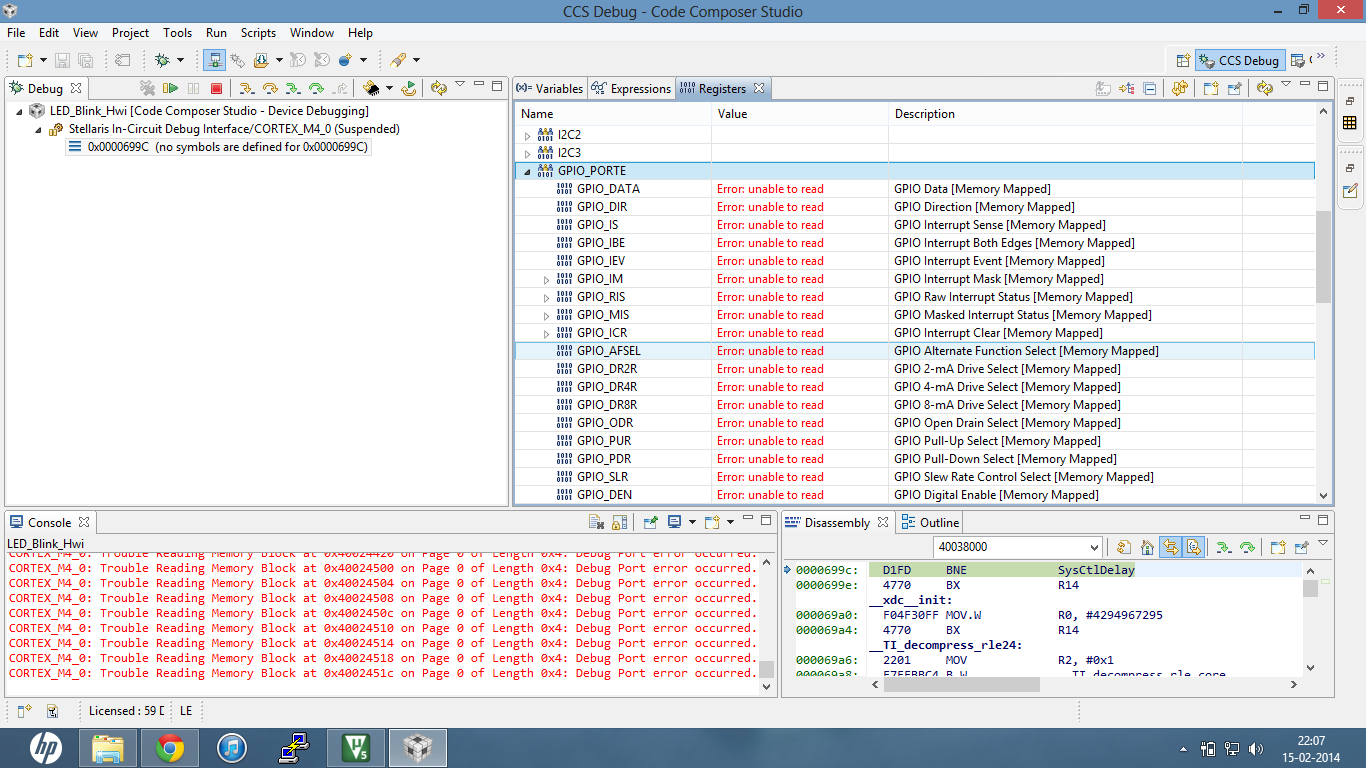This screenshot has height=768, width=1366.
Task: Click the yellow Refresh icon in Registers toolbar
Action: pos(1264,88)
